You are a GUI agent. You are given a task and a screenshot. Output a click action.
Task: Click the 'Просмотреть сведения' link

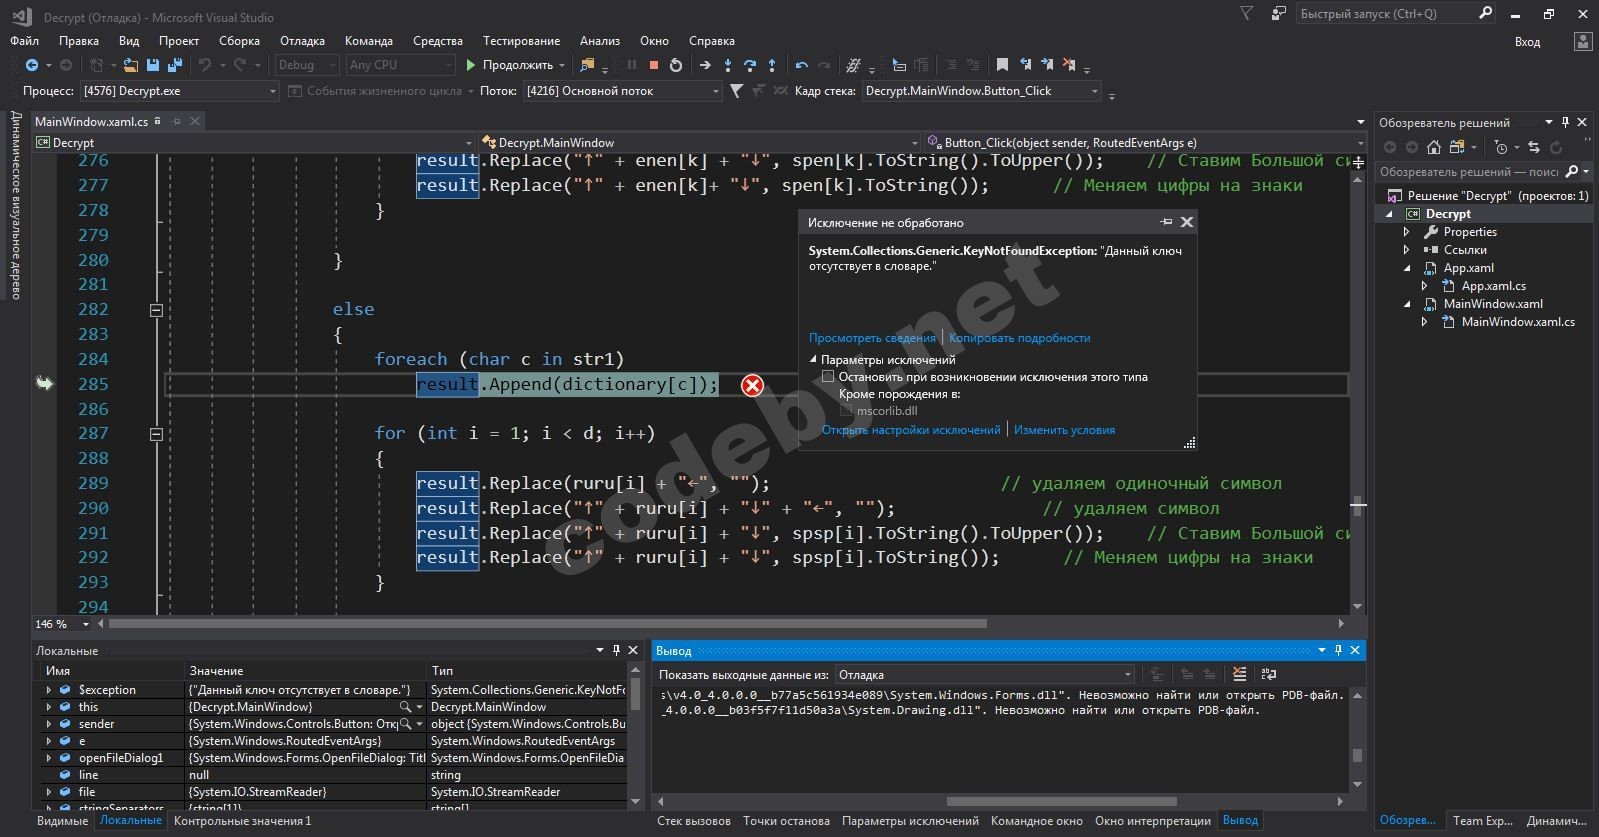click(x=872, y=338)
